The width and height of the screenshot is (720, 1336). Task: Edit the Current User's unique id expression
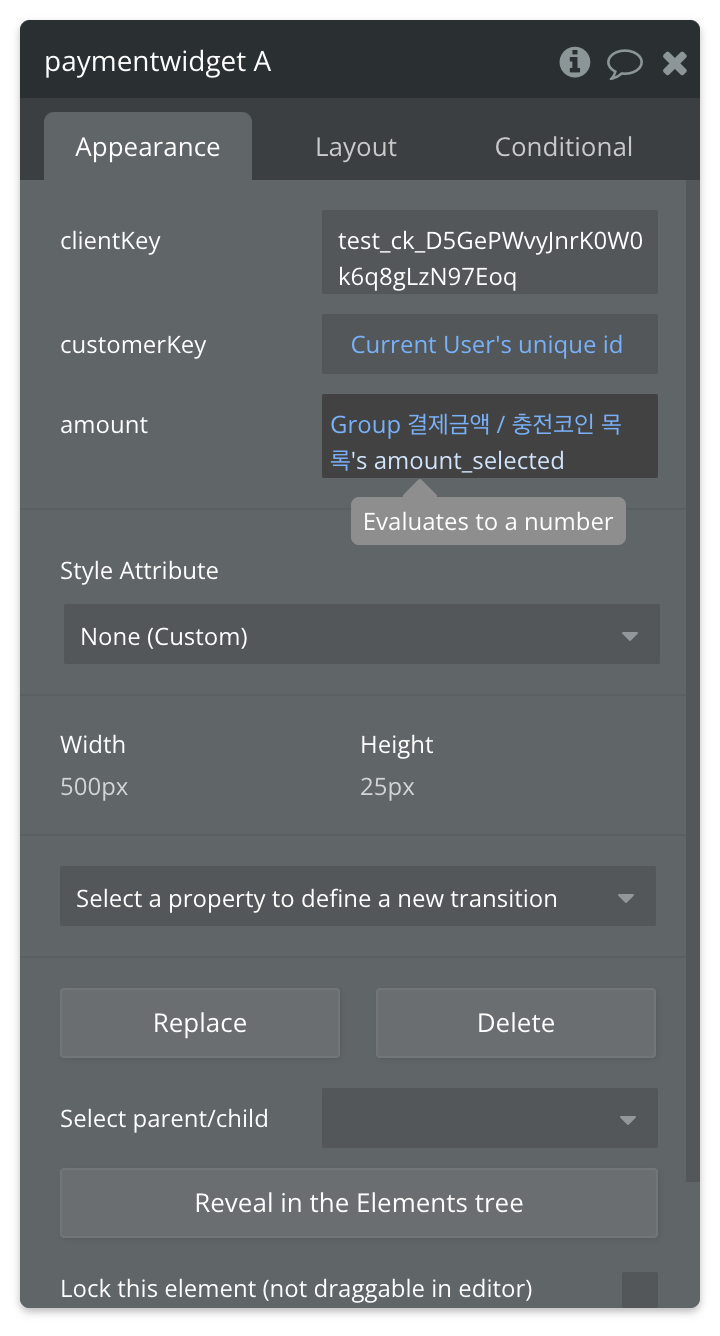pyautogui.click(x=487, y=345)
